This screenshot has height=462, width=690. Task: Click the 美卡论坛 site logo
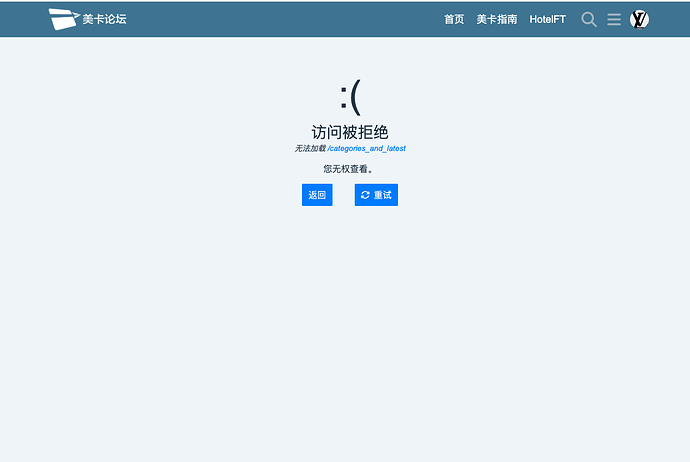coord(88,19)
